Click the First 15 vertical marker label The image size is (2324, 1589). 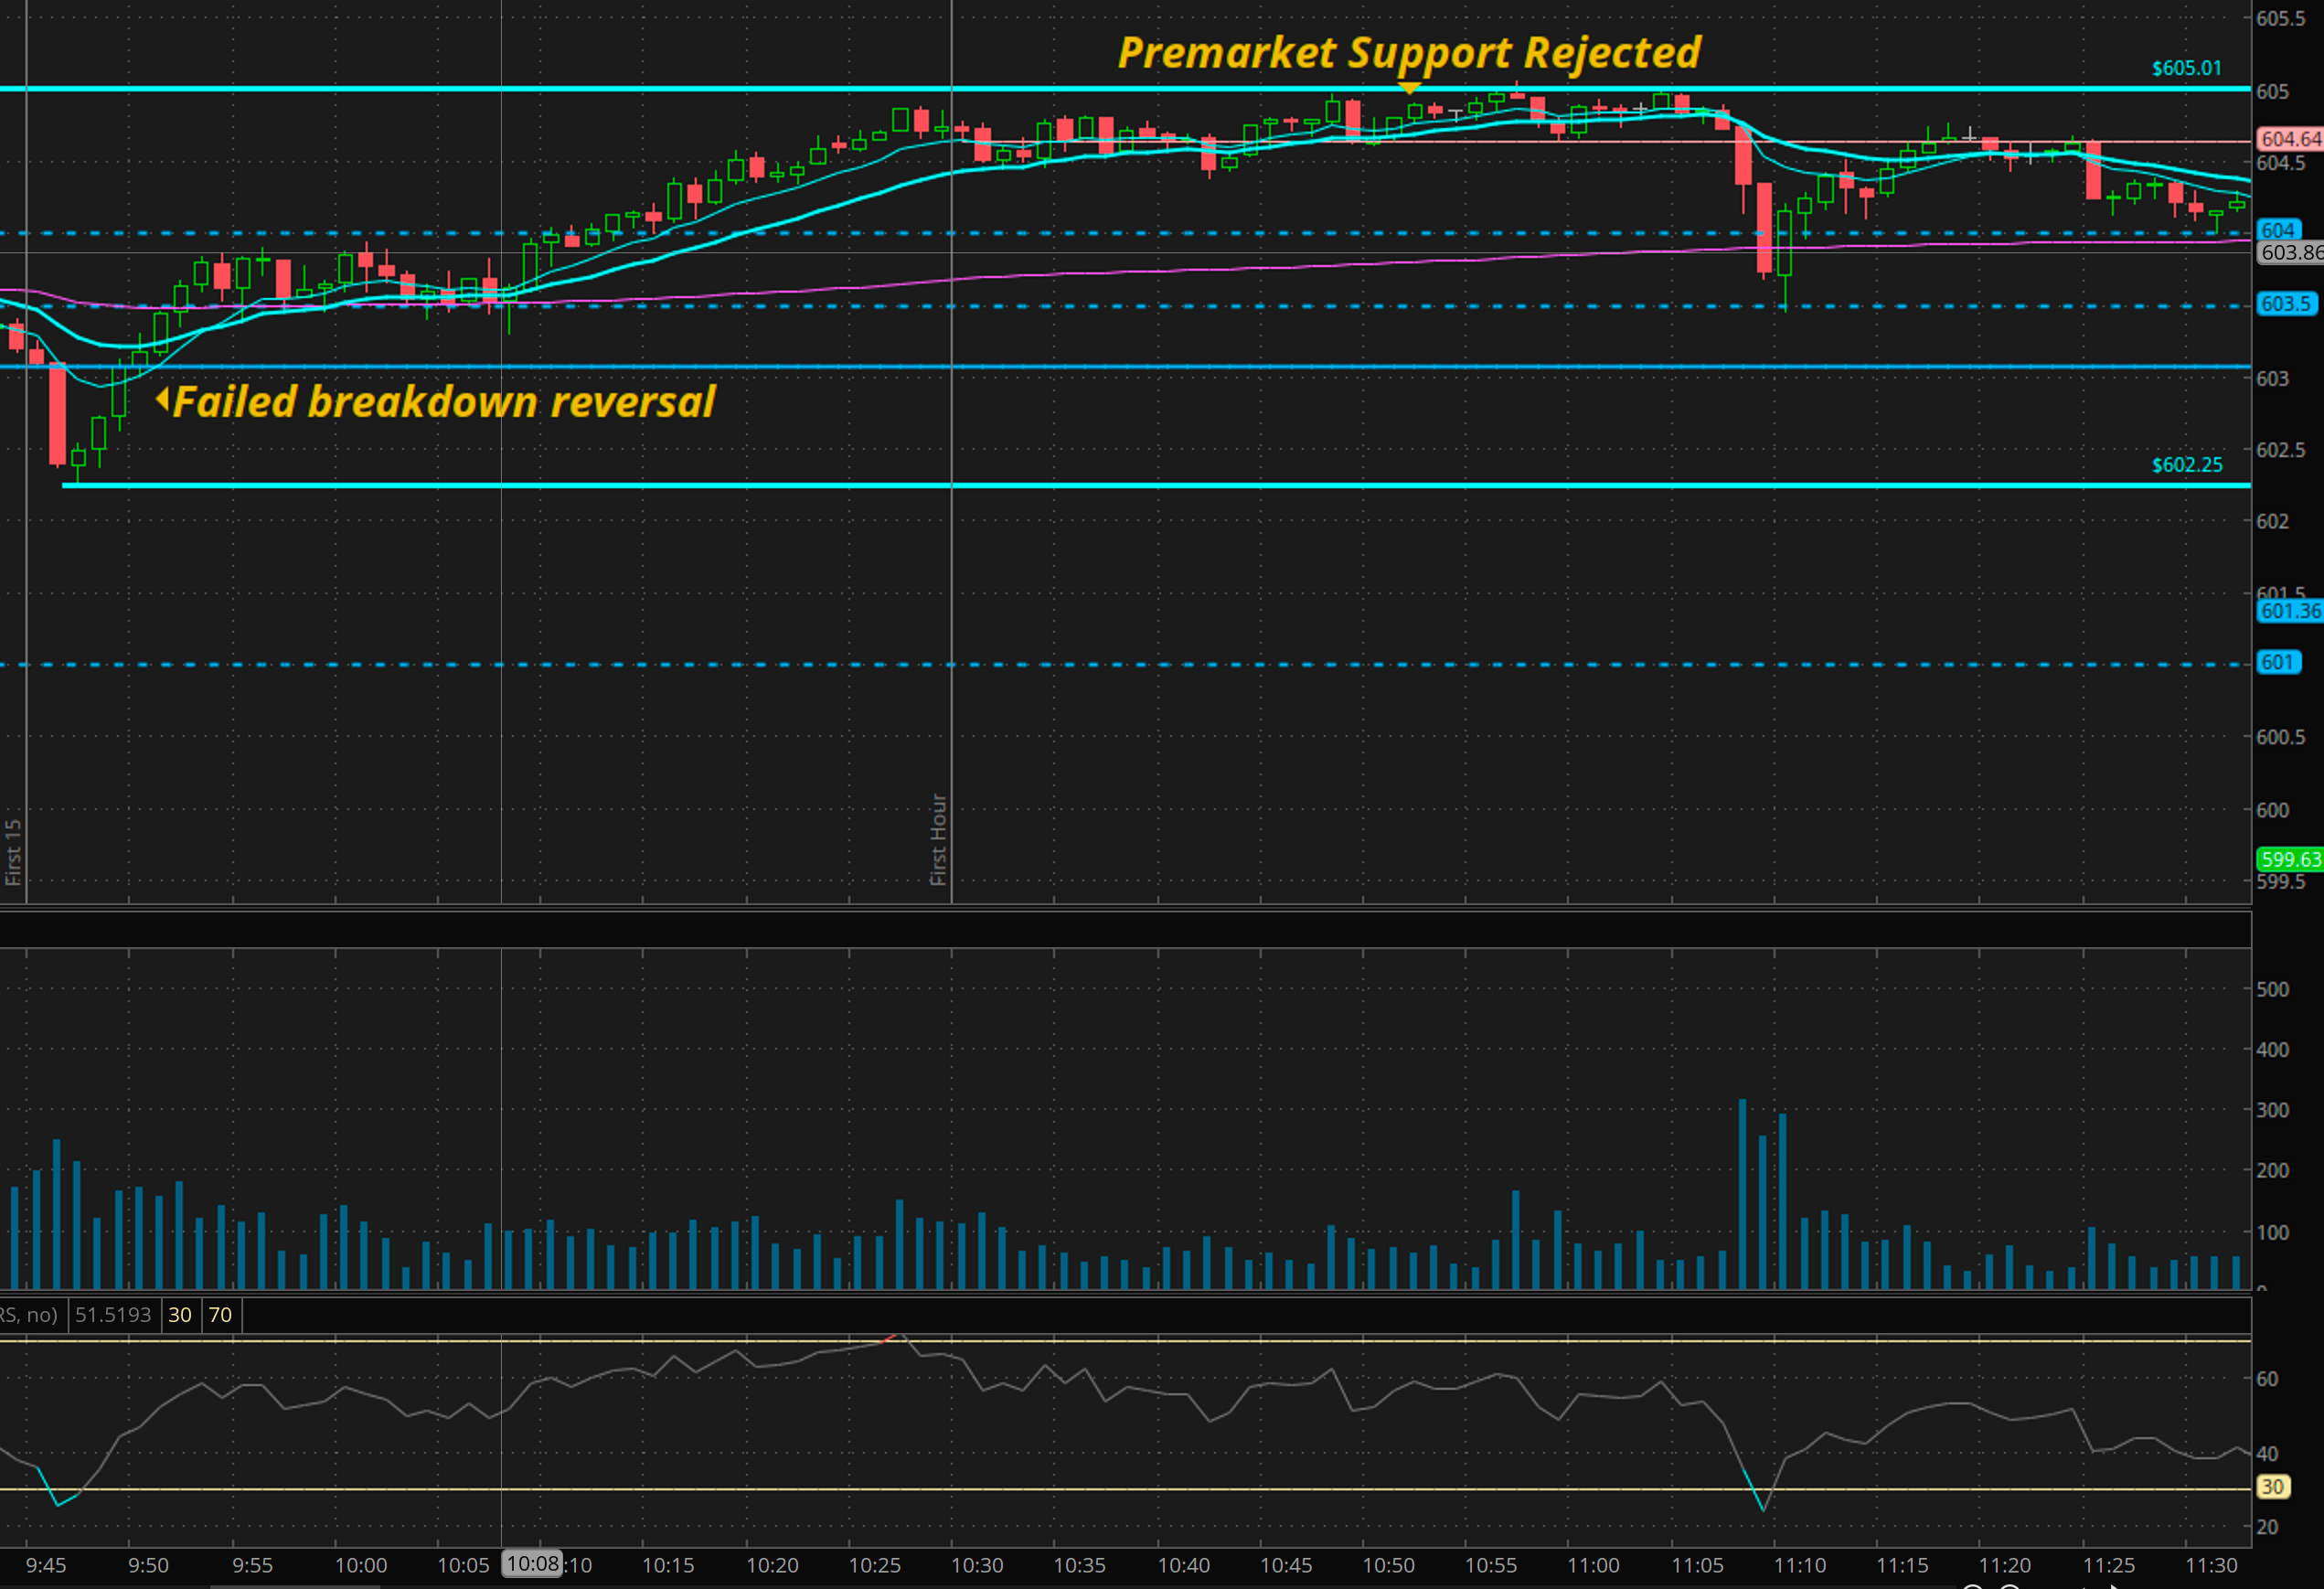13,851
